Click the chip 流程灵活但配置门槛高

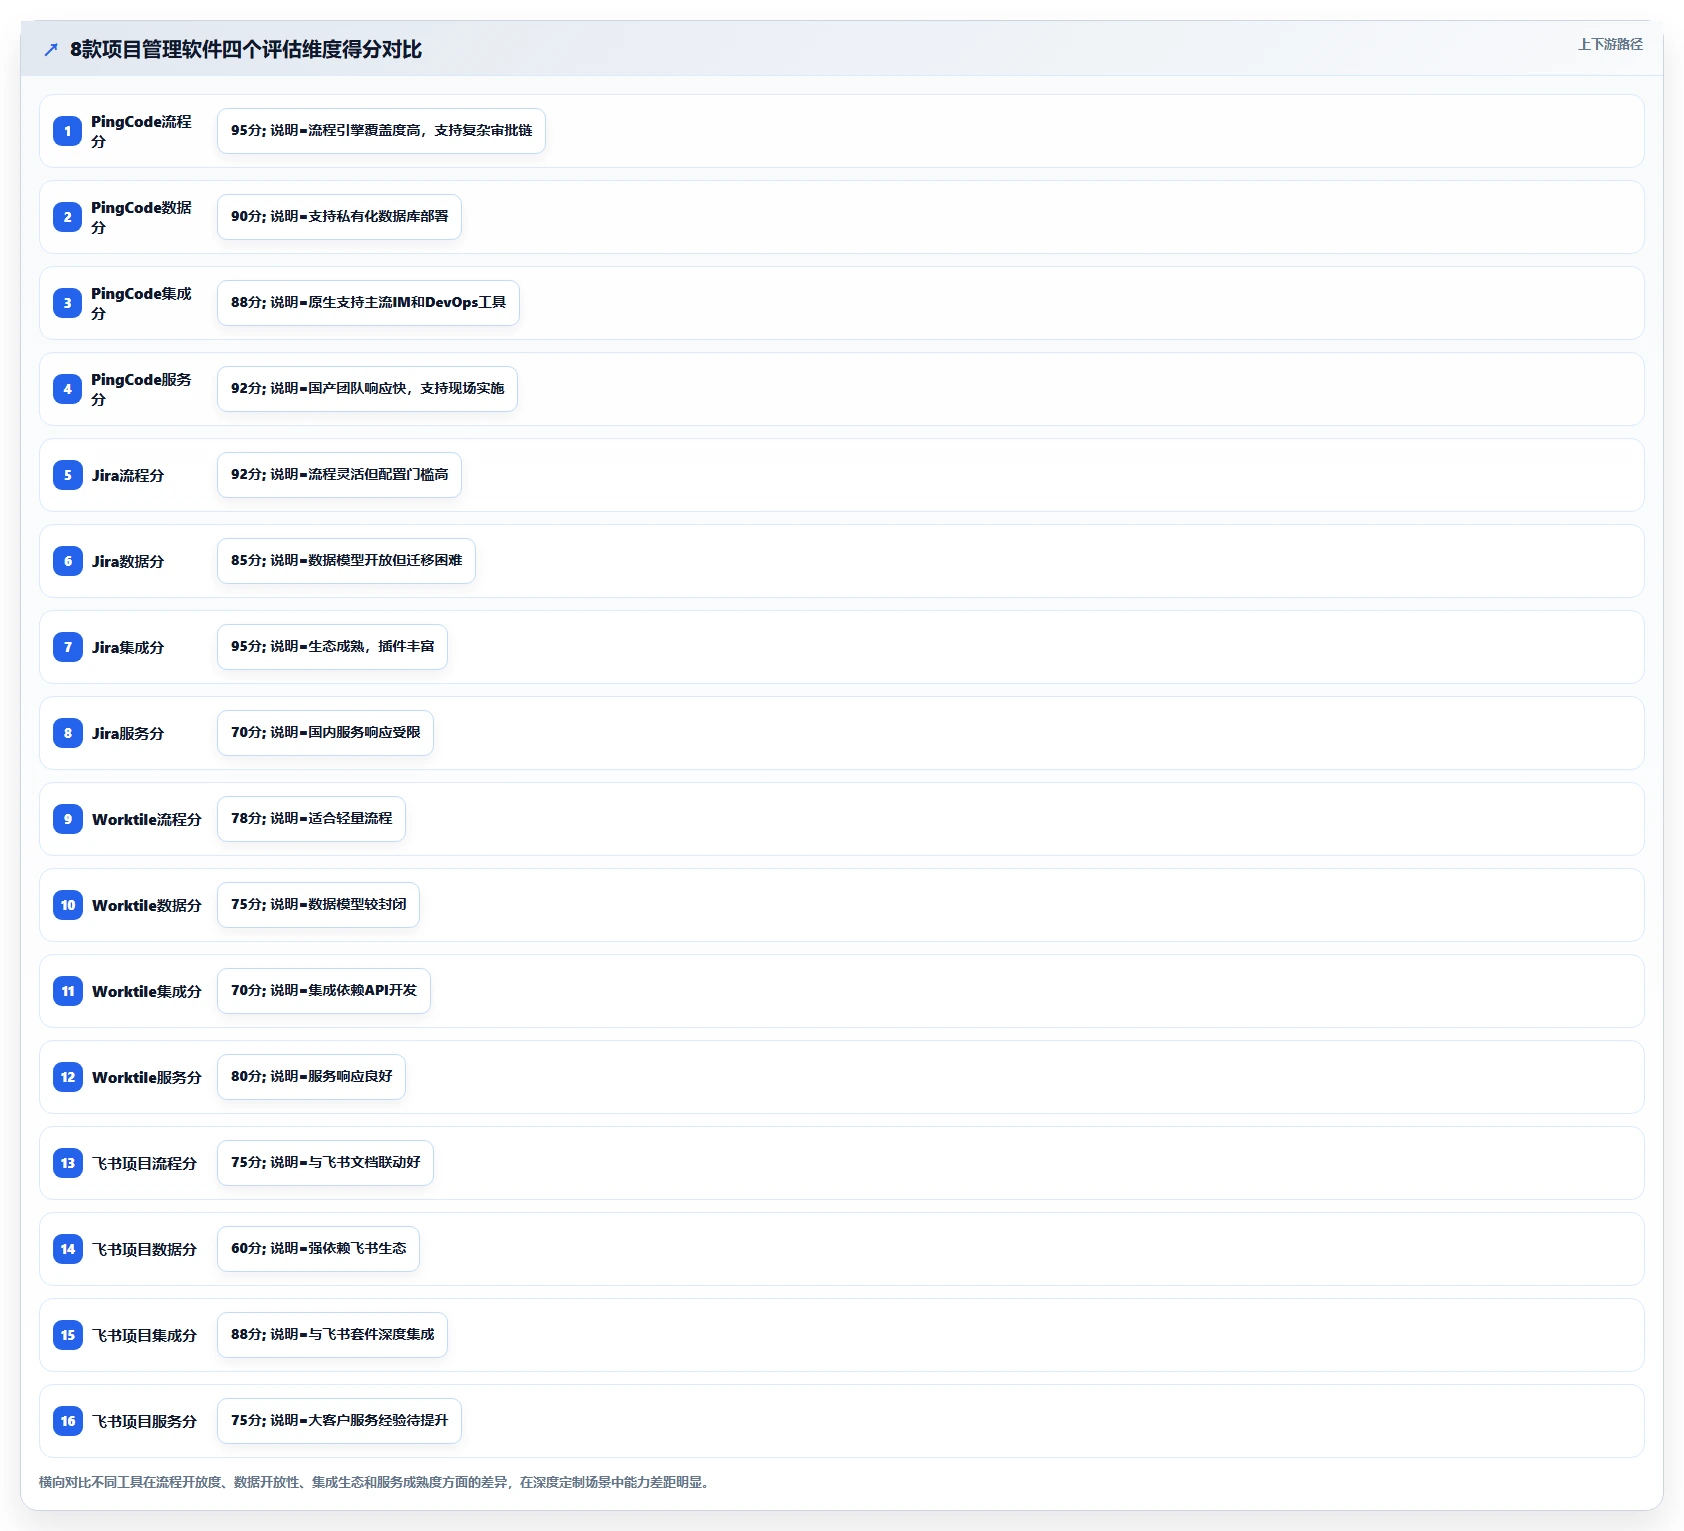coord(339,475)
